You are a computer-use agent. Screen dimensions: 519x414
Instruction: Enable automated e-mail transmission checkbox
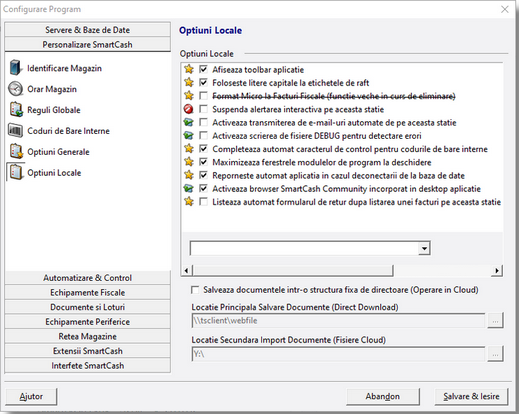[x=203, y=122]
